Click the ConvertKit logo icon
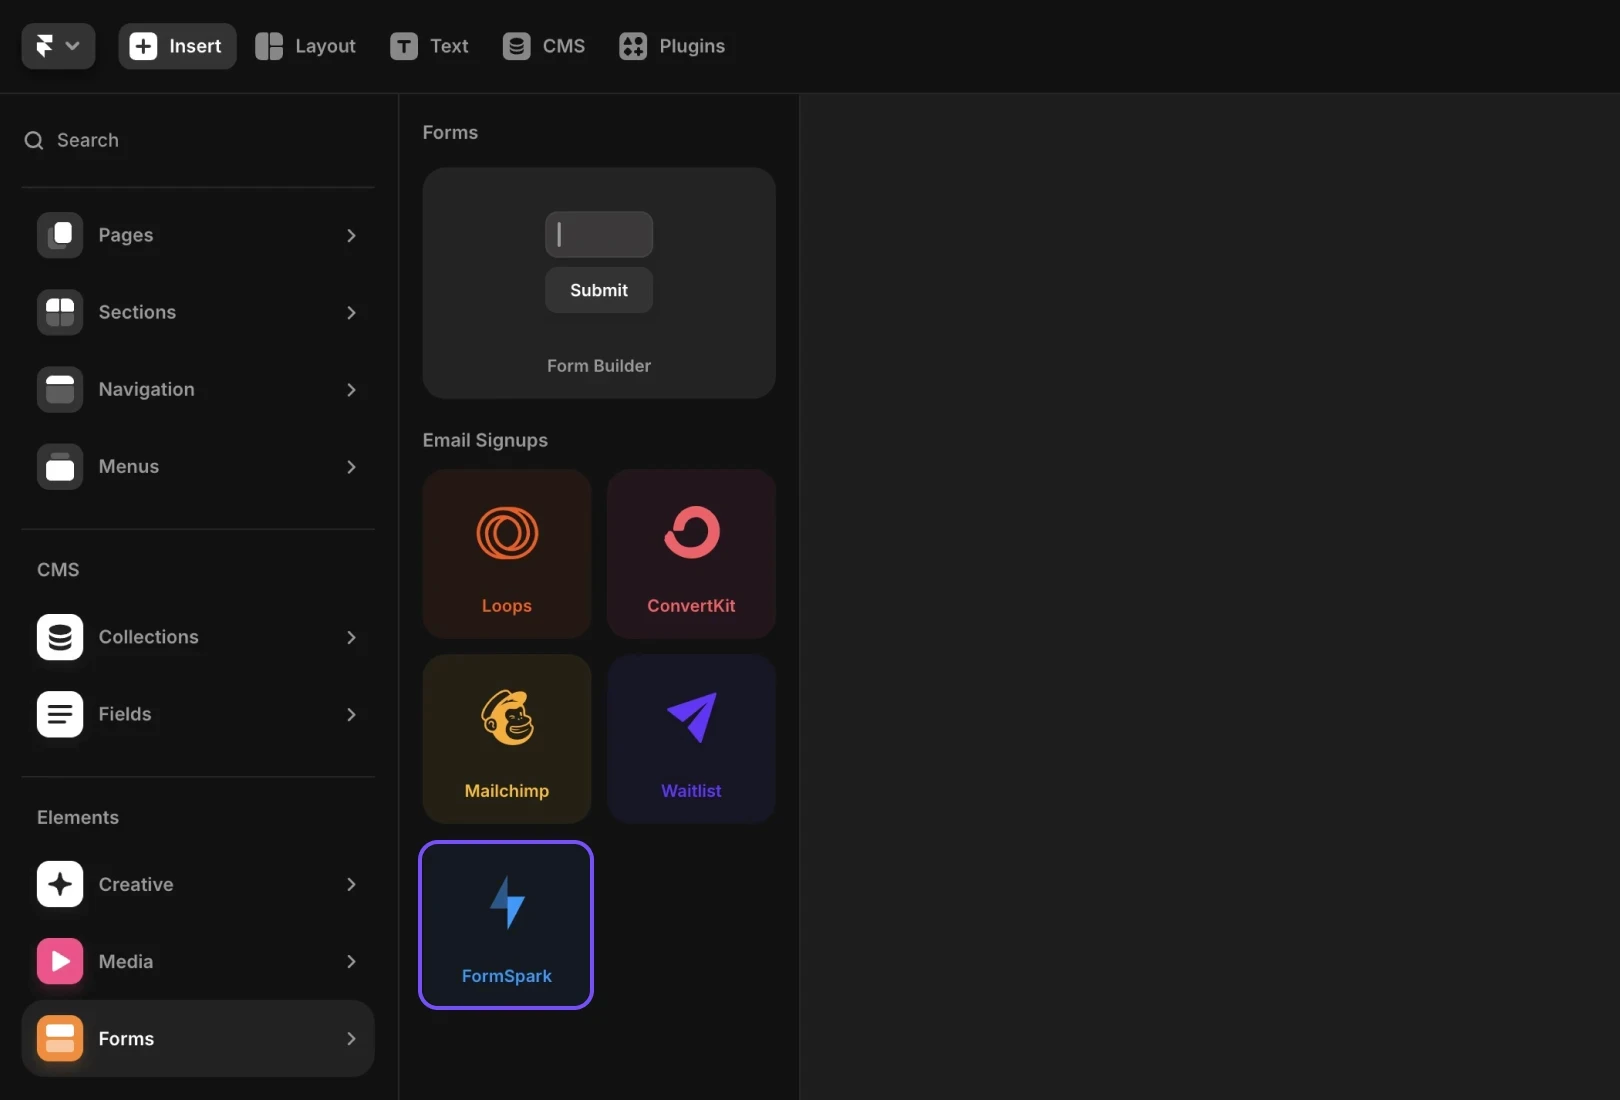Image resolution: width=1620 pixels, height=1100 pixels. point(692,532)
